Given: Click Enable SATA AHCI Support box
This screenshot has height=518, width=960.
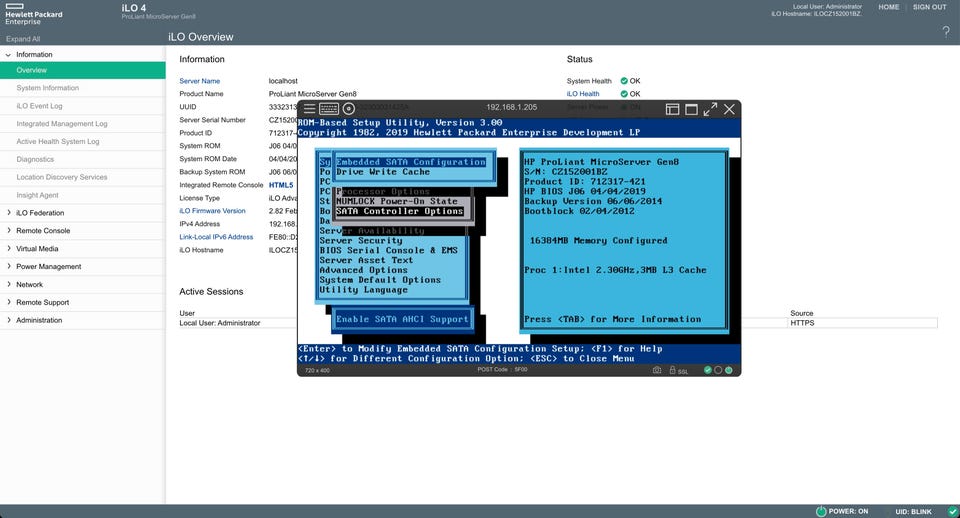Looking at the screenshot, I should pos(402,320).
